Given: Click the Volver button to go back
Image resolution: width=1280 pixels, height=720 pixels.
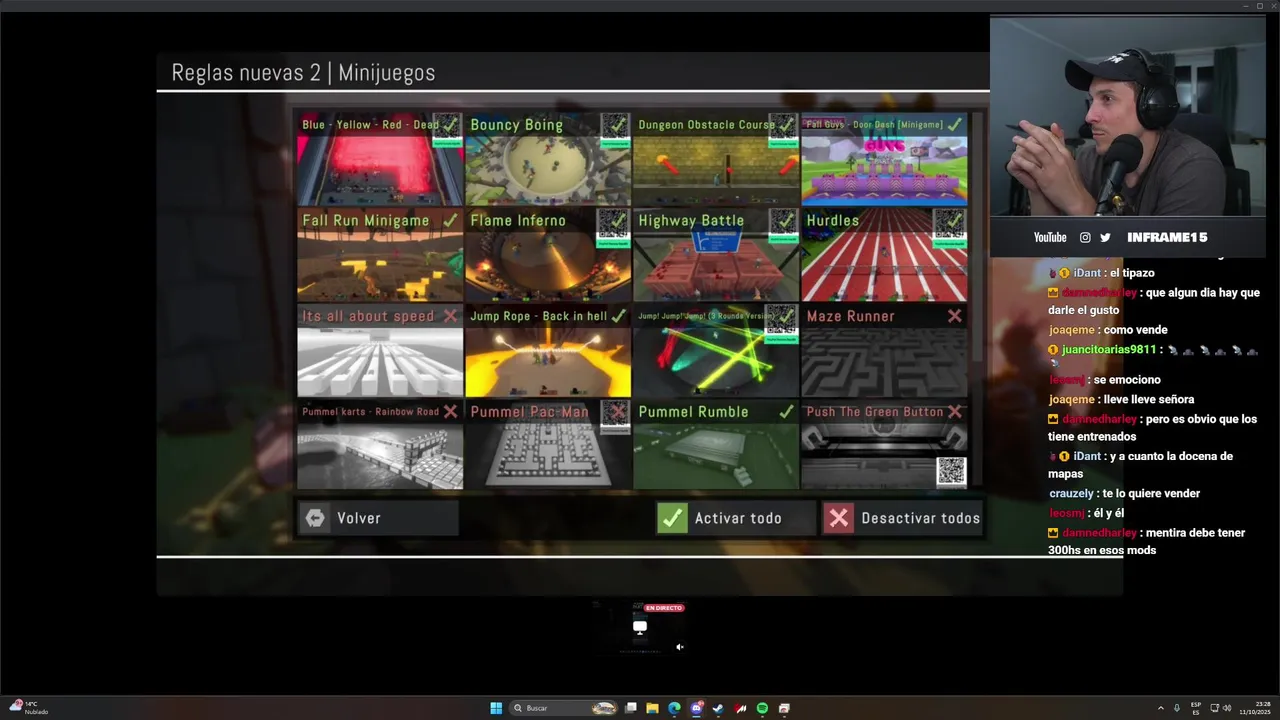Looking at the screenshot, I should click(x=378, y=518).
